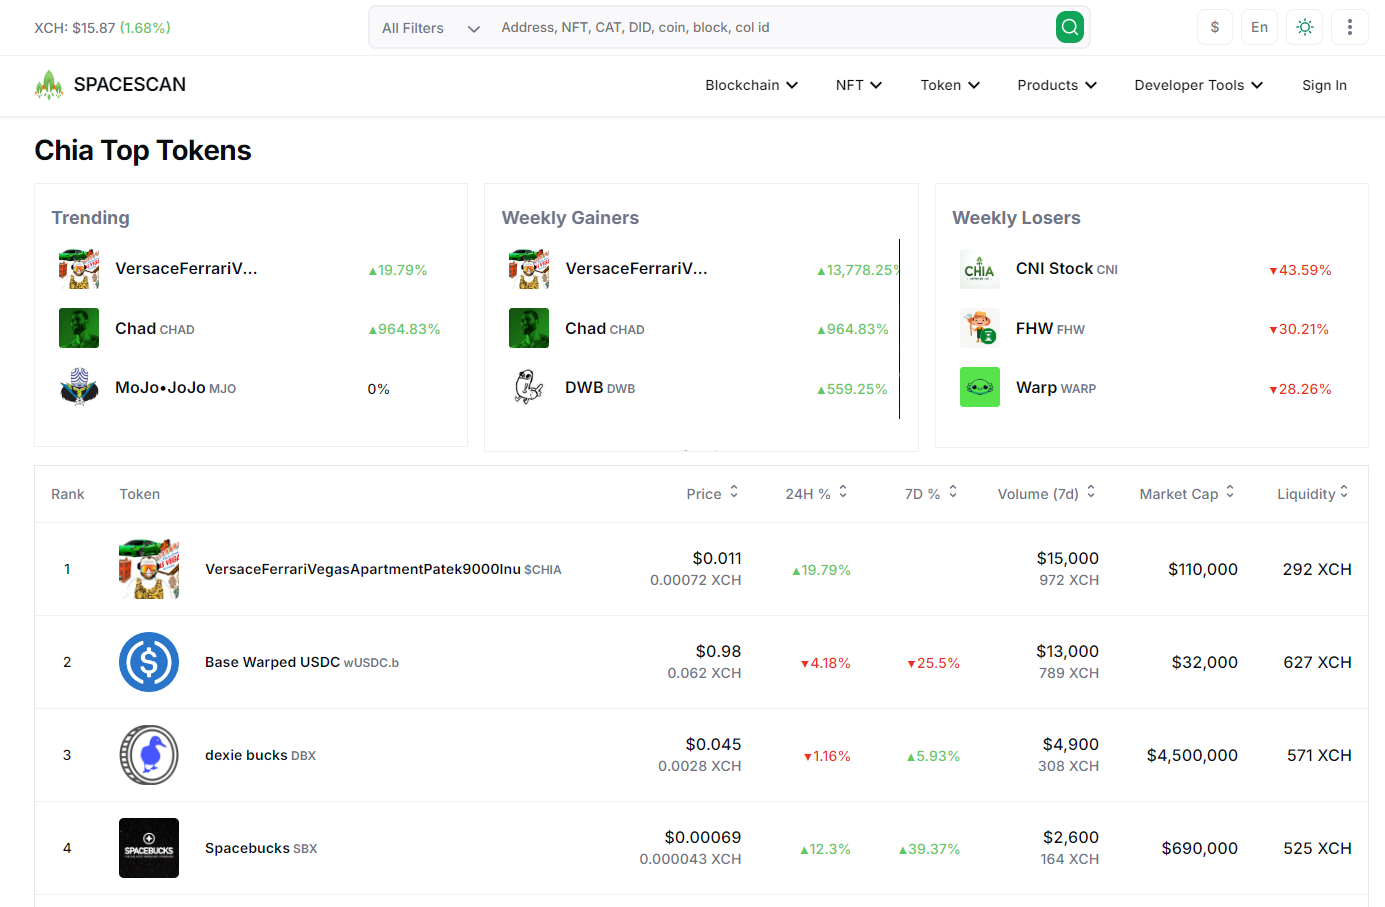The image size is (1385, 907).
Task: Open the Developer Tools menu
Action: click(x=1198, y=85)
